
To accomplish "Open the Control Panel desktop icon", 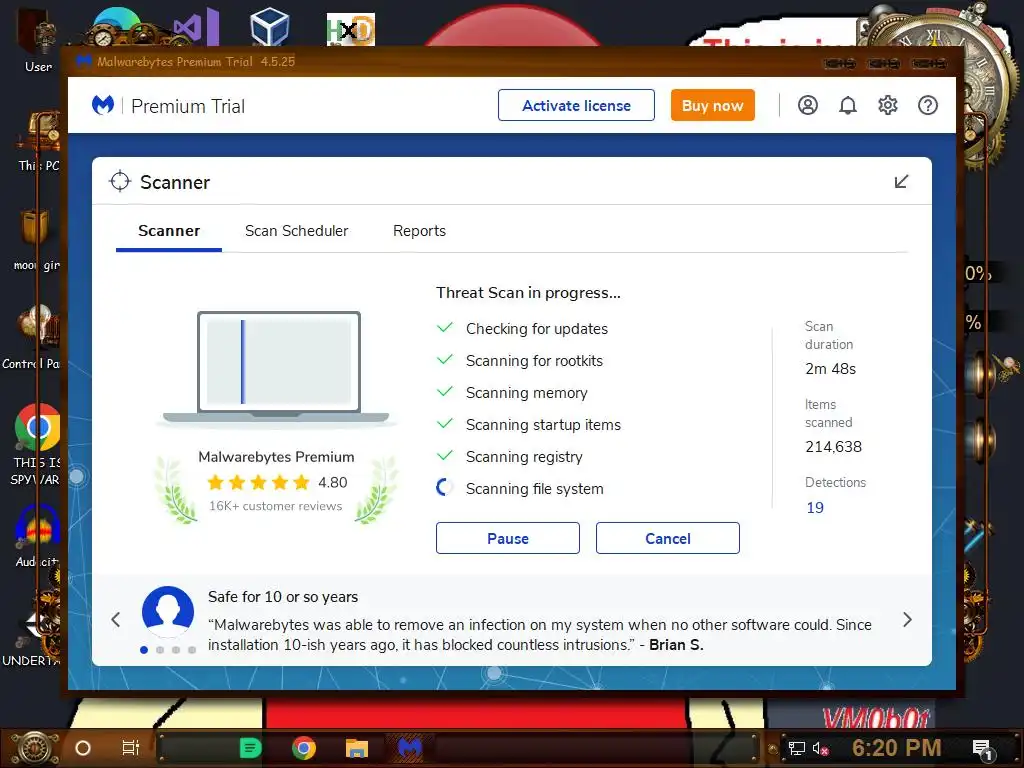I will coord(33,337).
